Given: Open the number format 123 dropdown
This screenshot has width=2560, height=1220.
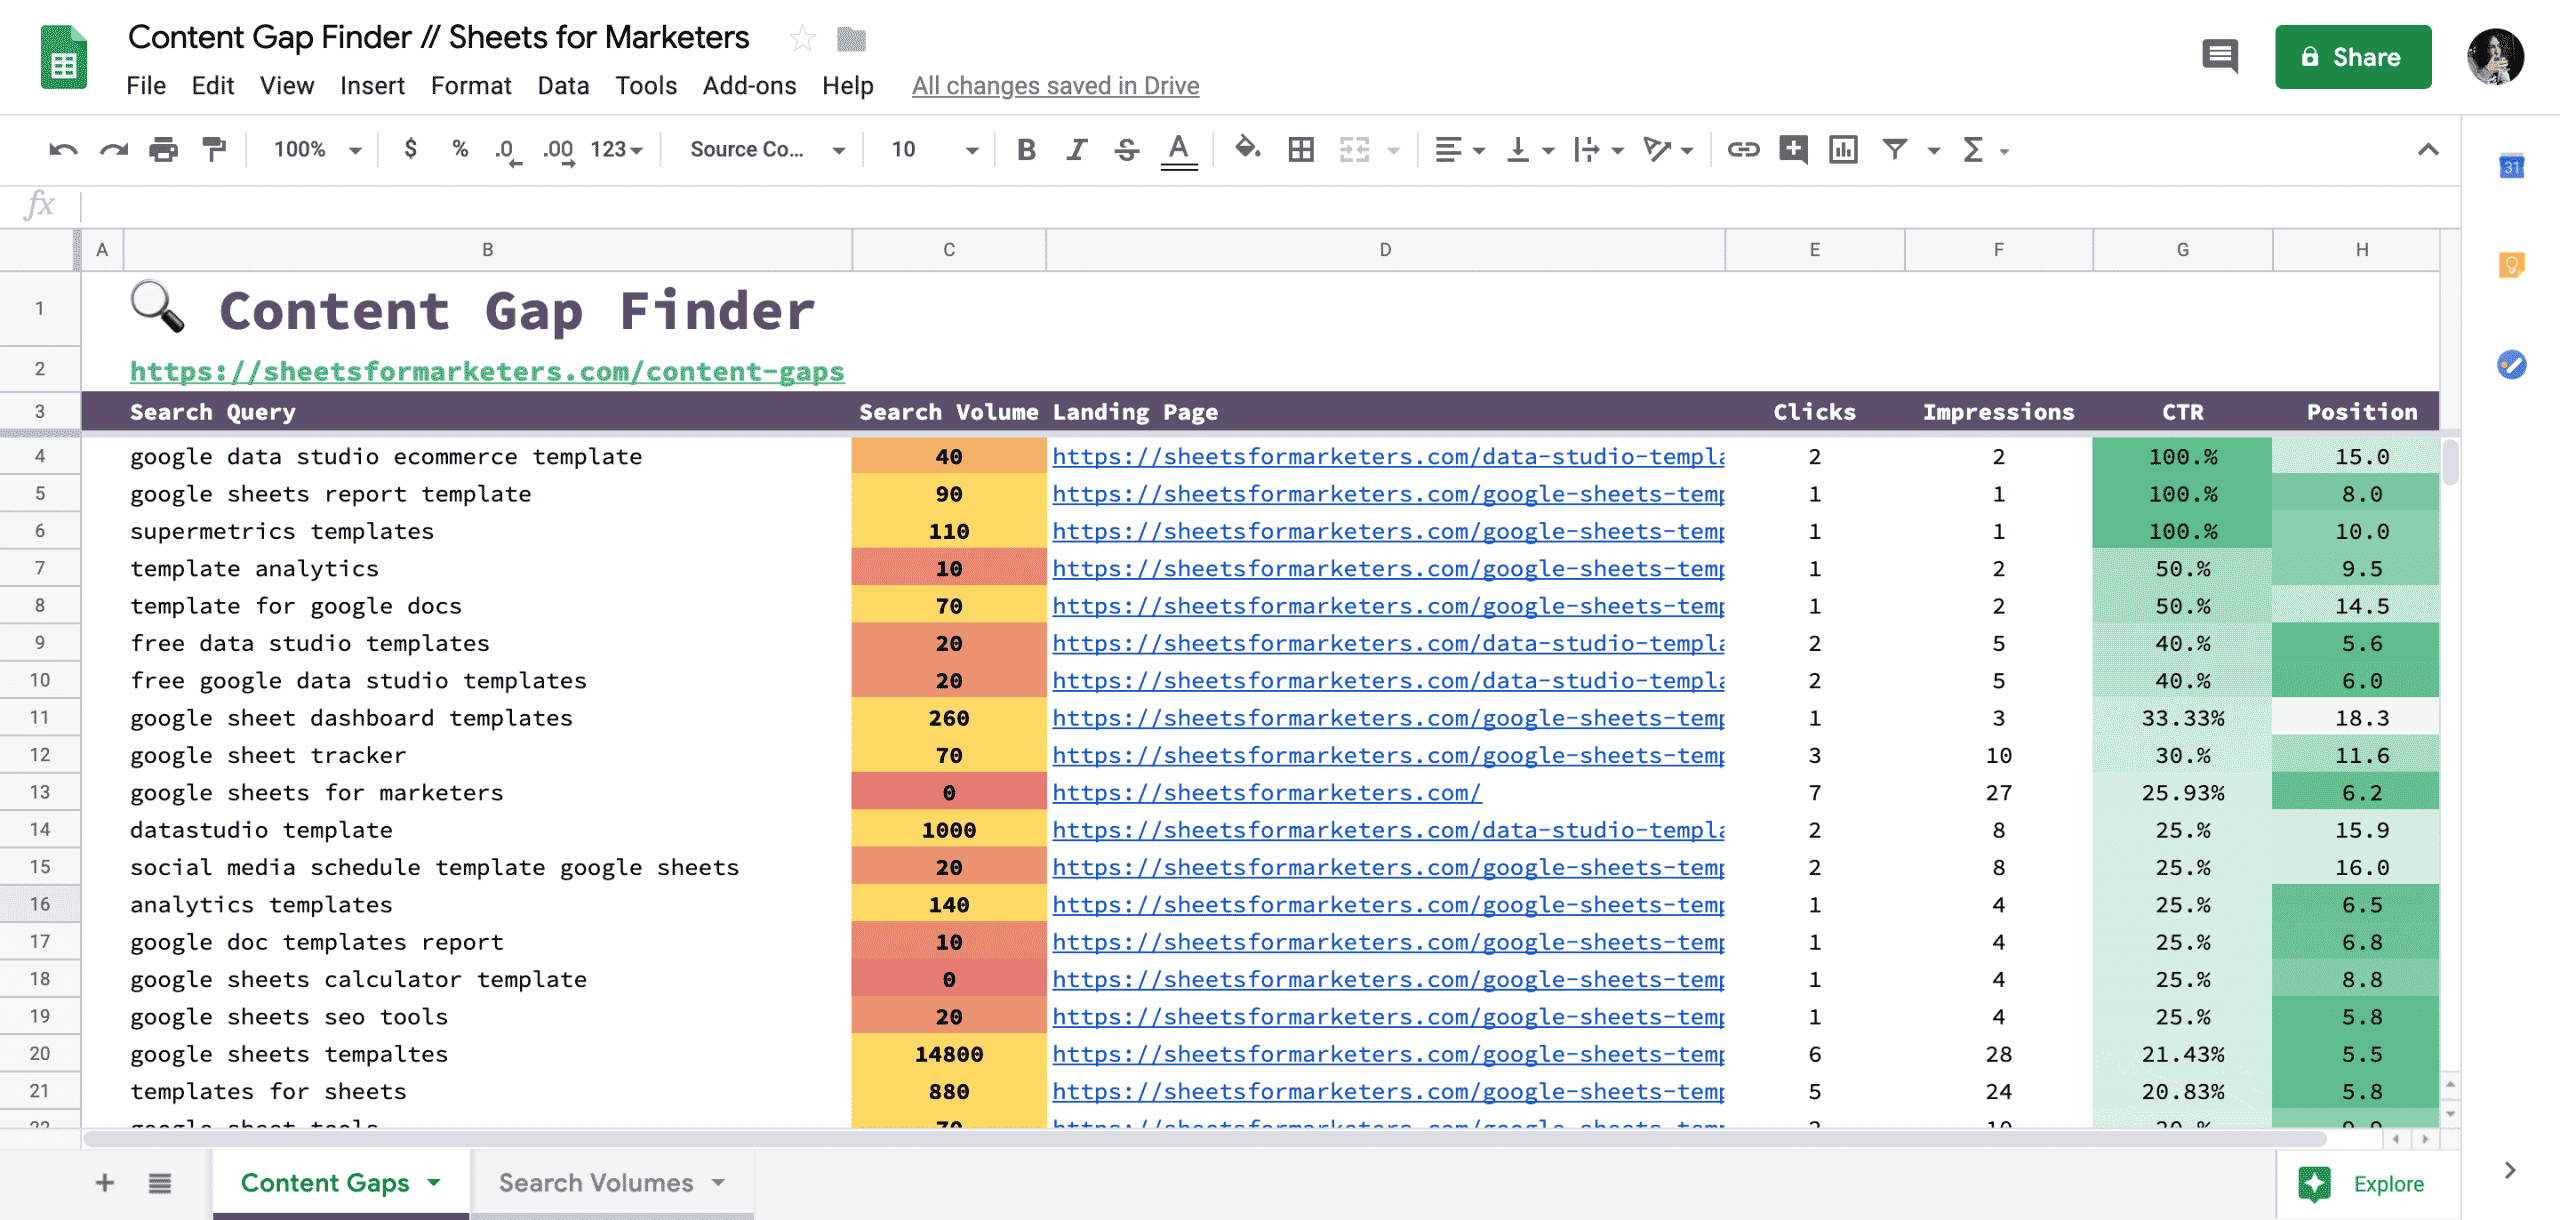Looking at the screenshot, I should (x=616, y=150).
